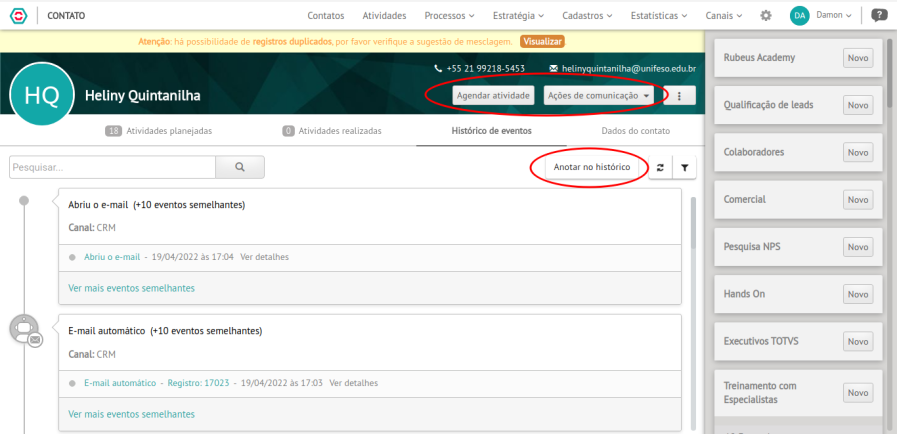Click the 18 planned activities badge

pyautogui.click(x=114, y=131)
